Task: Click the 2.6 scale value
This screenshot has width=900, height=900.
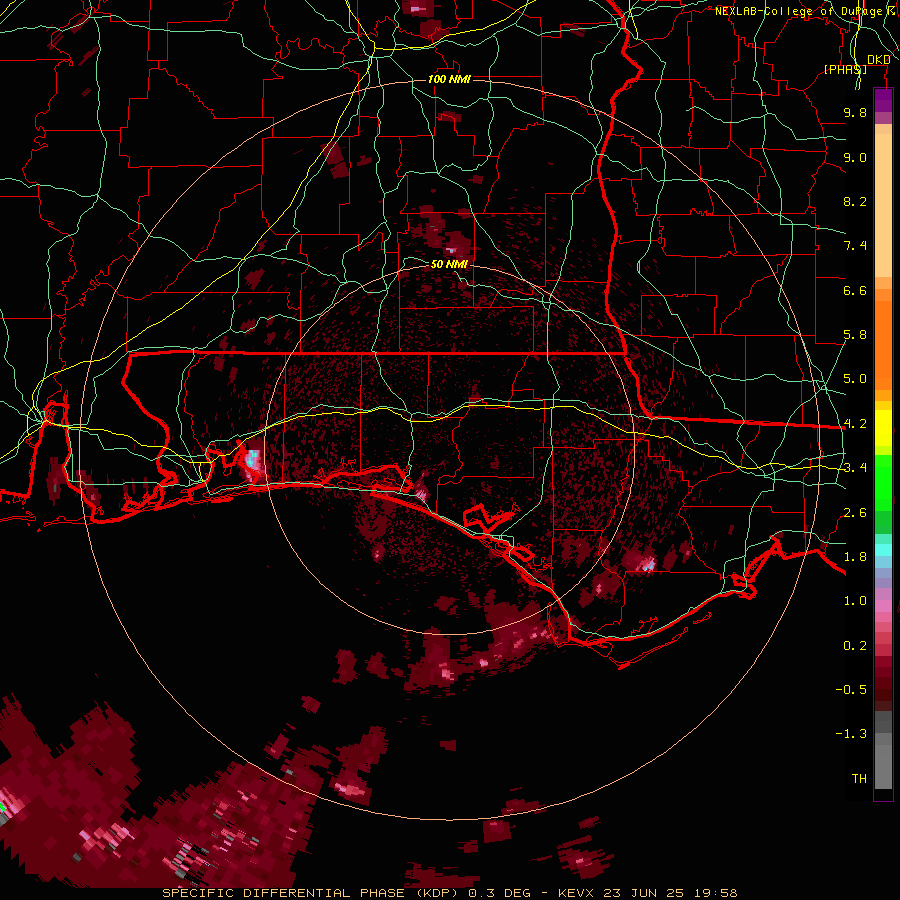Action: (855, 513)
